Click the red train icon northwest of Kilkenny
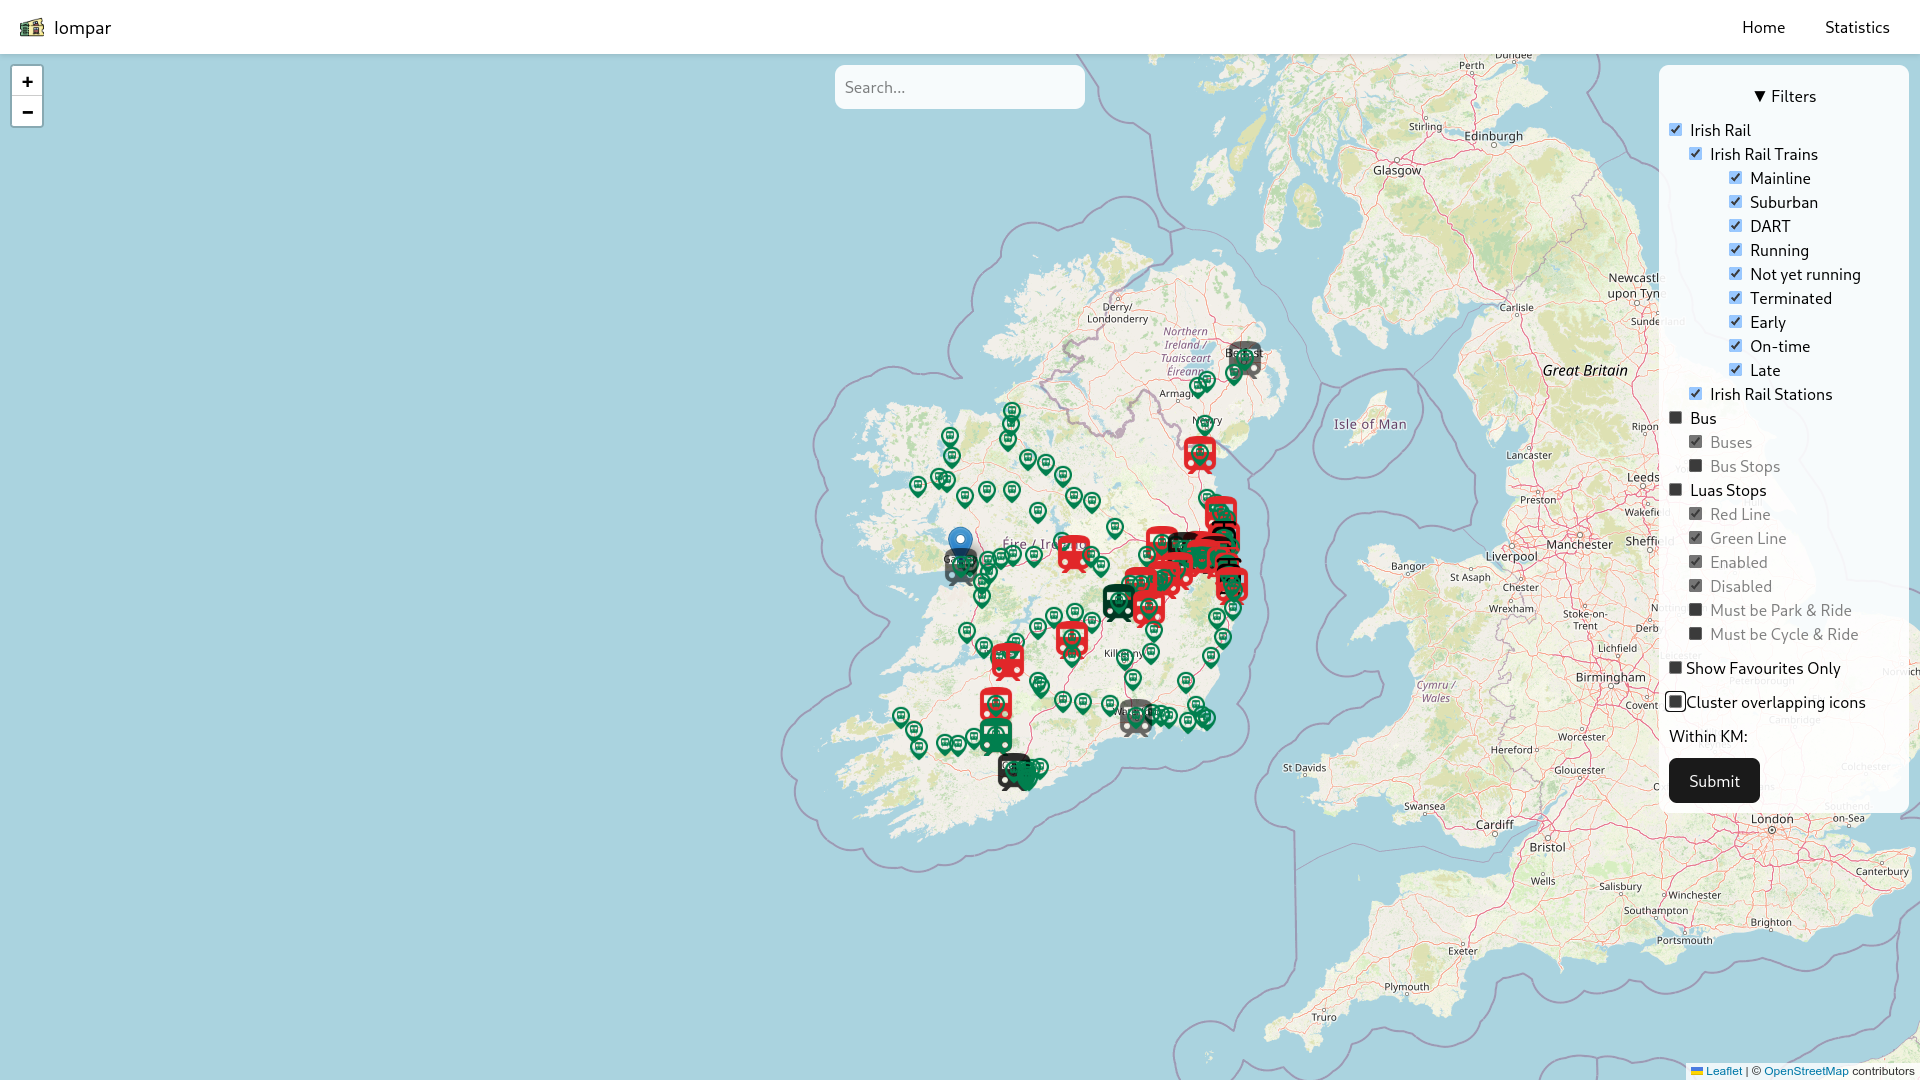The height and width of the screenshot is (1080, 1920). point(1072,639)
